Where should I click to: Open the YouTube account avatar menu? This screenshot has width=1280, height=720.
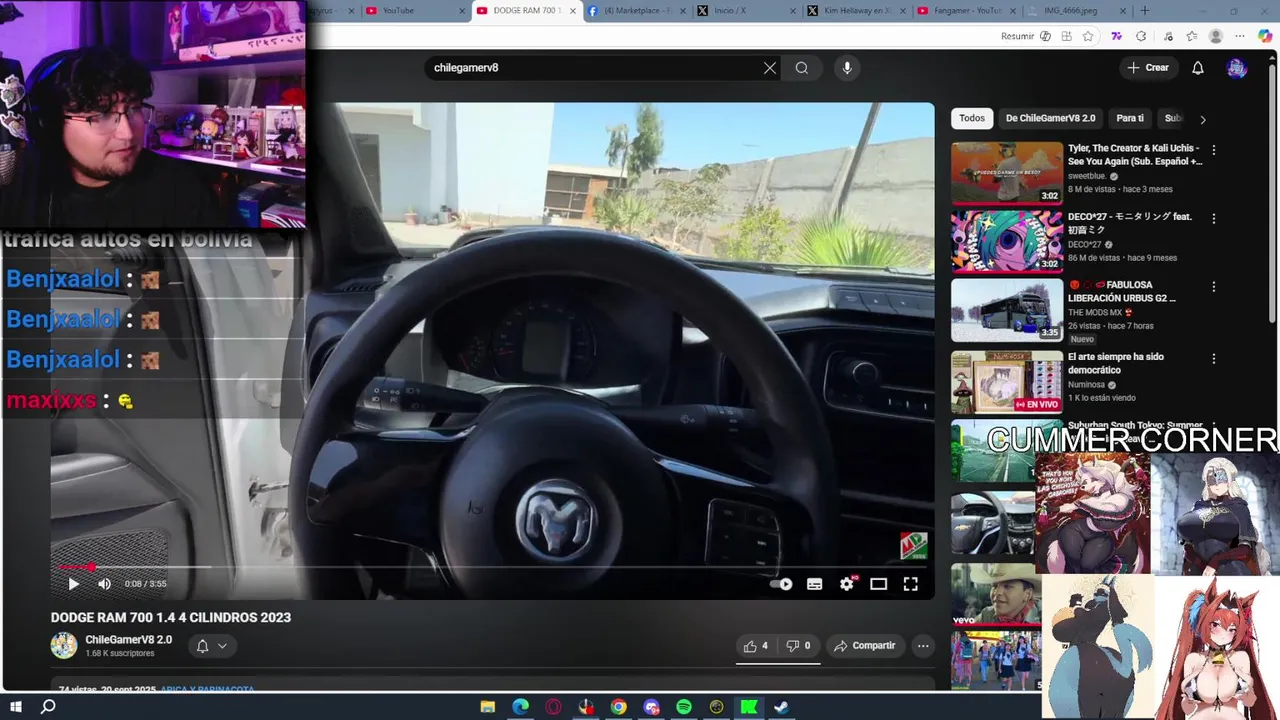coord(1237,68)
